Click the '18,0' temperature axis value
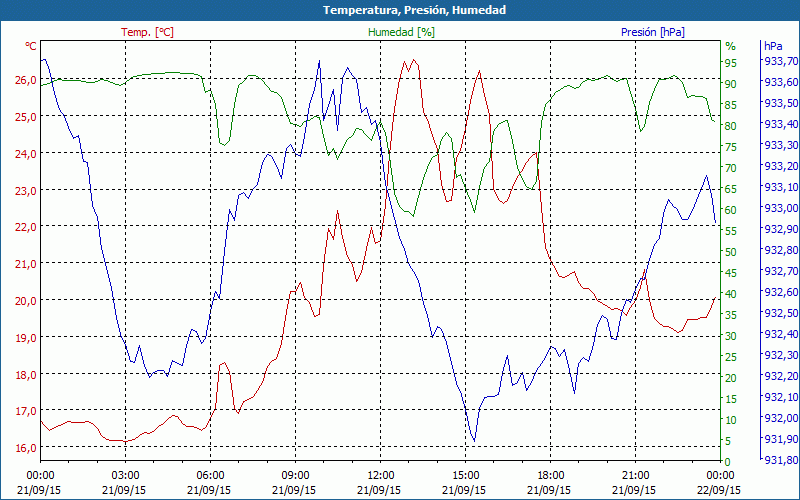800x500 pixels. [x=27, y=374]
